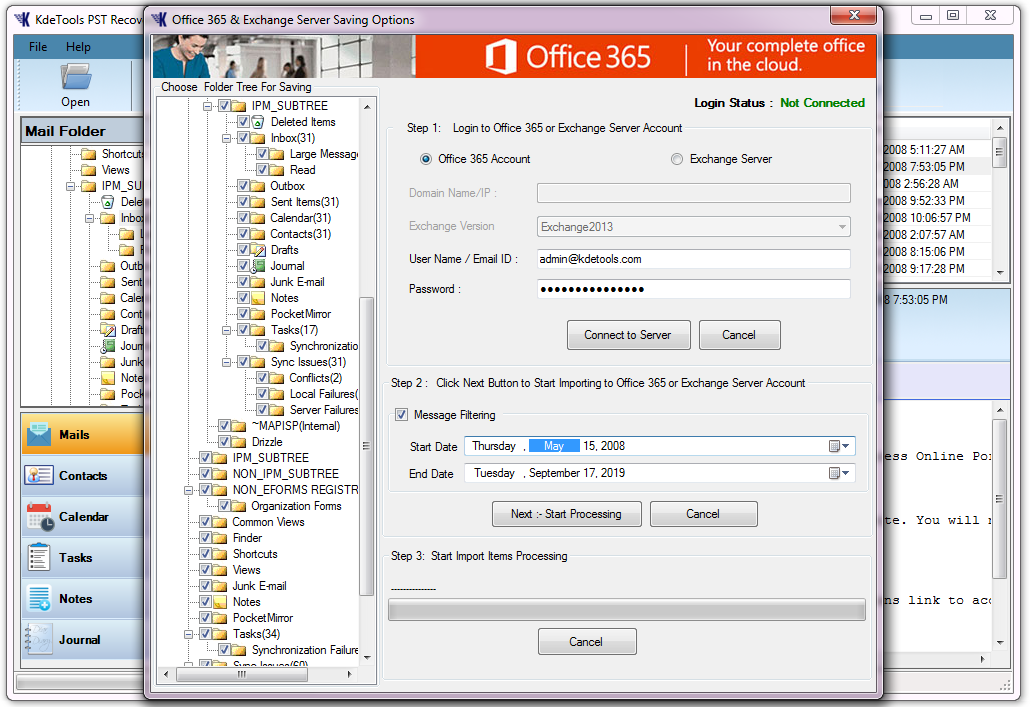Image resolution: width=1031 pixels, height=707 pixels.
Task: Toggle the Calendar(31) checkbox
Action: (x=243, y=218)
